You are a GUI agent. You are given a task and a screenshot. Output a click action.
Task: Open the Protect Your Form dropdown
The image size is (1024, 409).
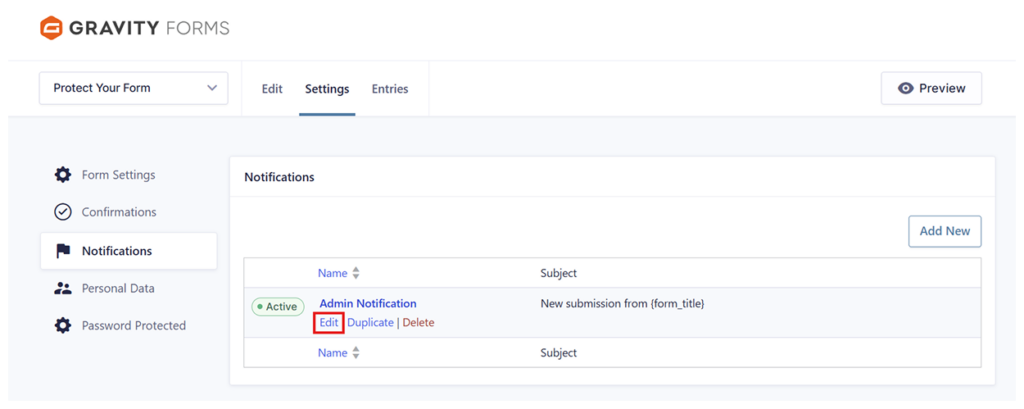coord(134,88)
